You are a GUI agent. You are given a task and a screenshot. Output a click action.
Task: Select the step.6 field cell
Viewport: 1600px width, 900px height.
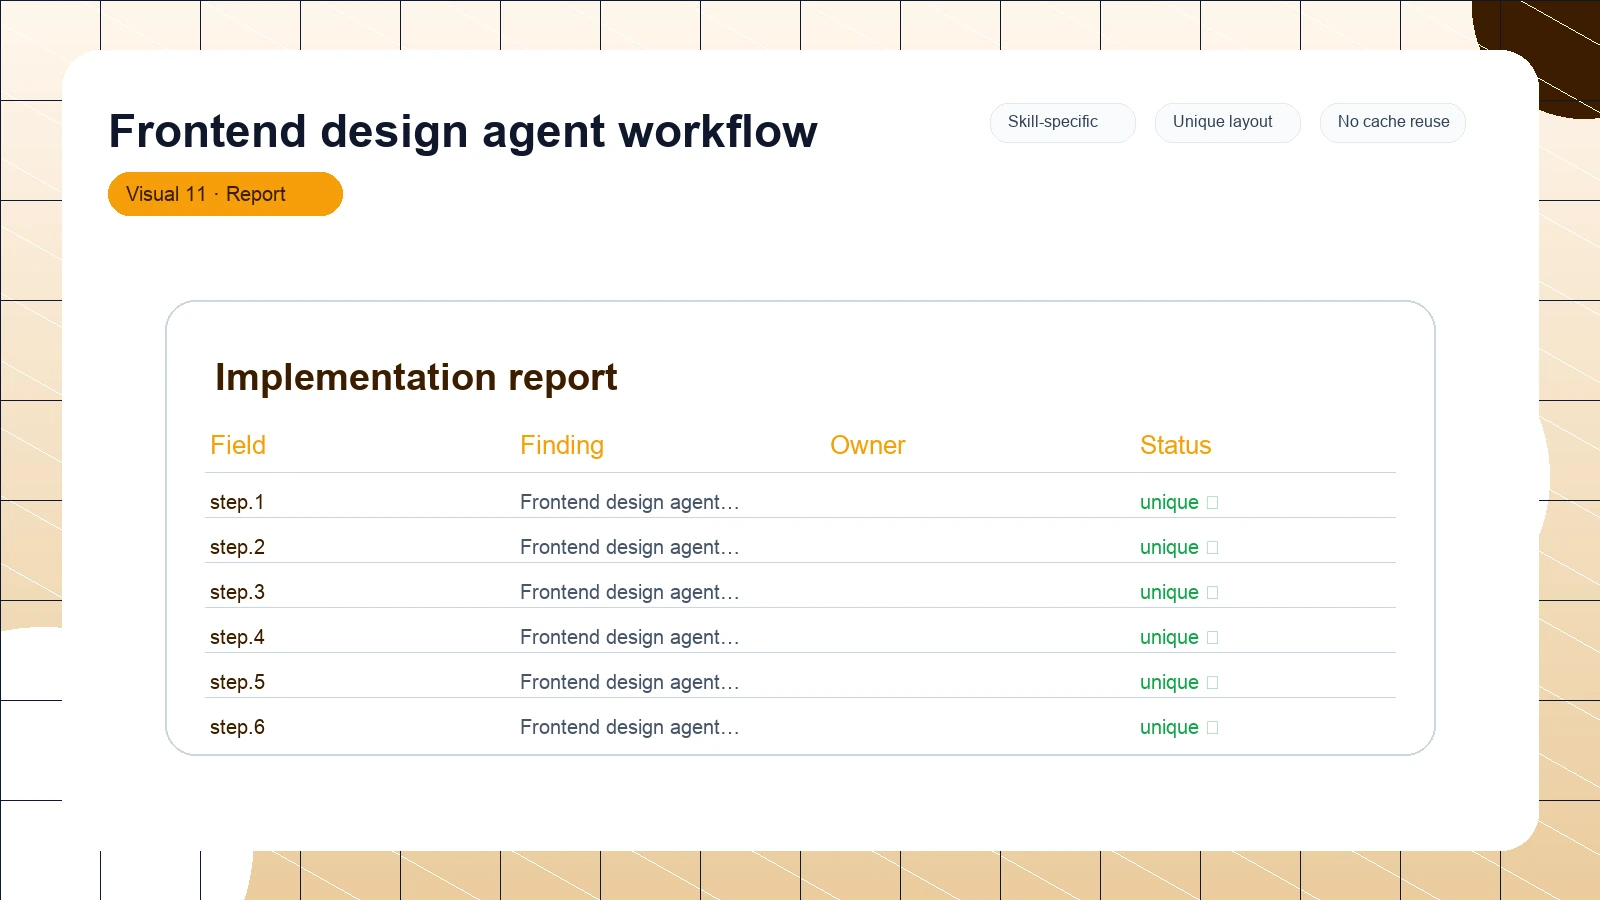click(237, 727)
